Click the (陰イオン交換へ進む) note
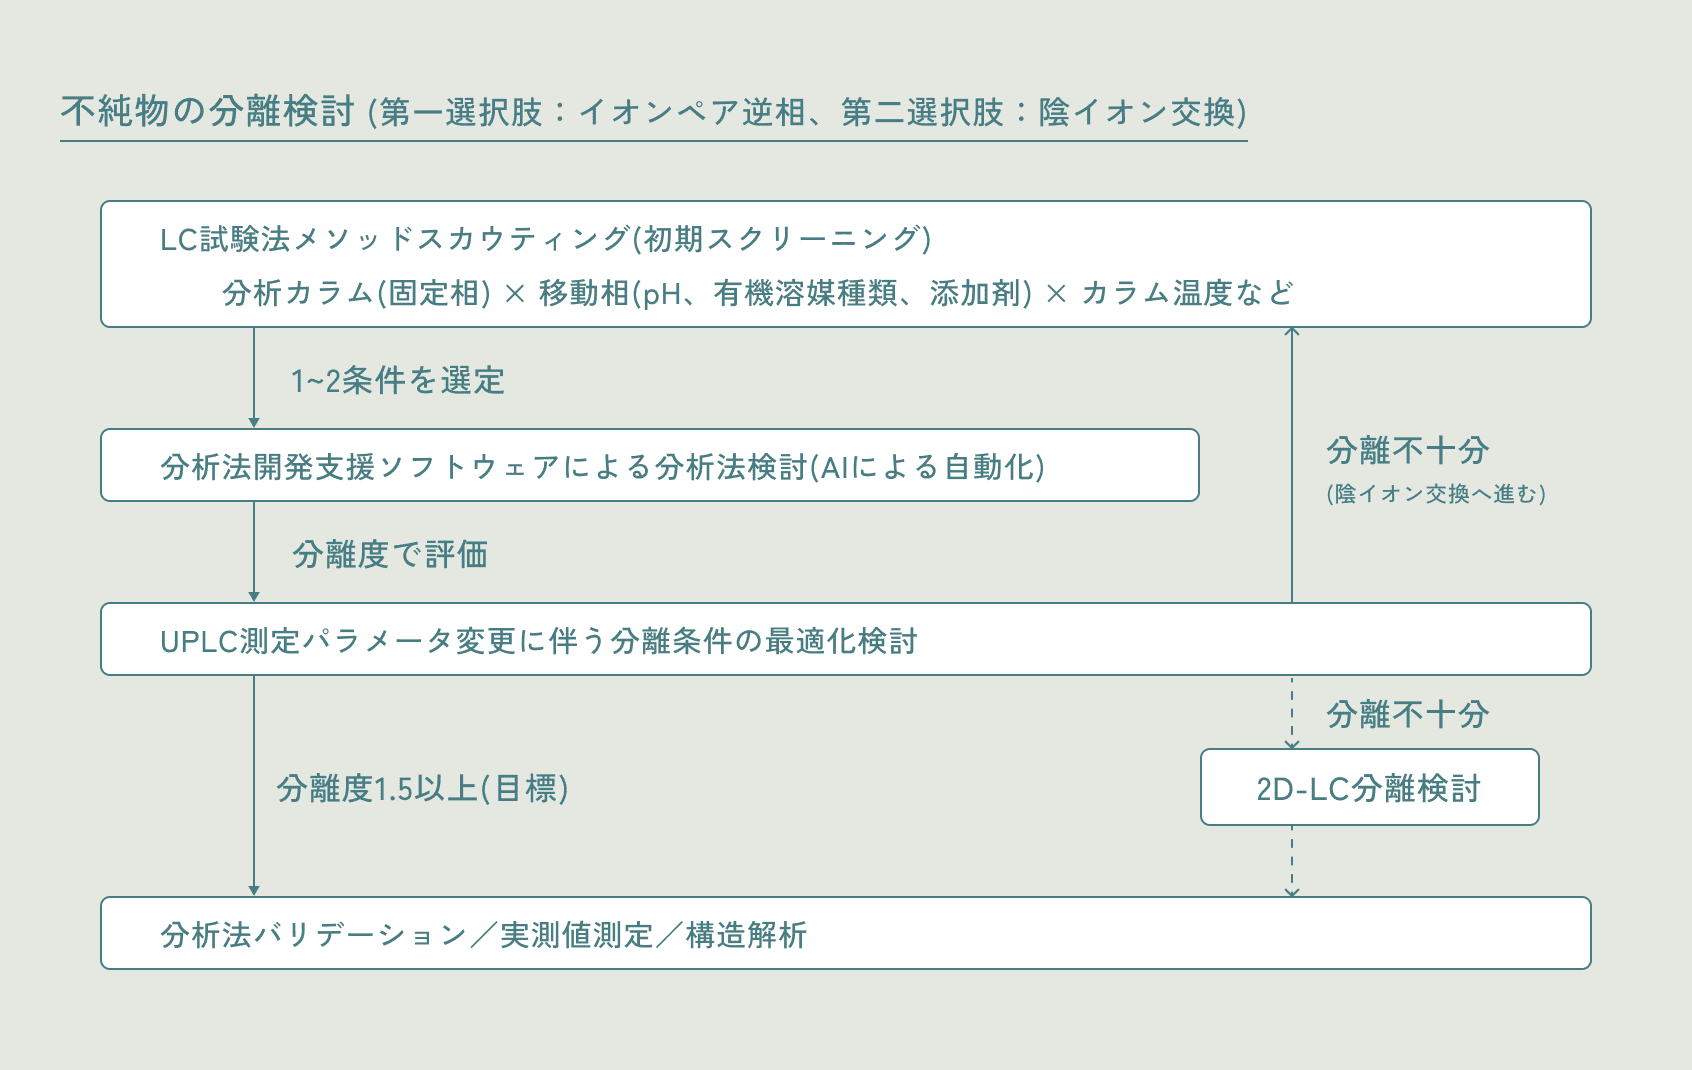Viewport: 1692px width, 1070px height. (x=1436, y=494)
